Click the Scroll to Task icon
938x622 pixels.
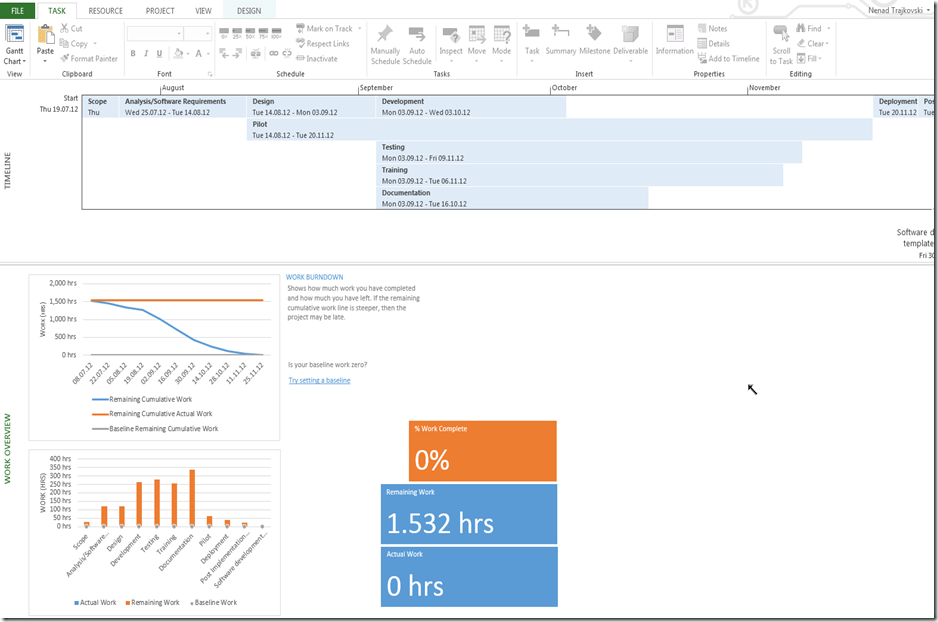point(781,36)
